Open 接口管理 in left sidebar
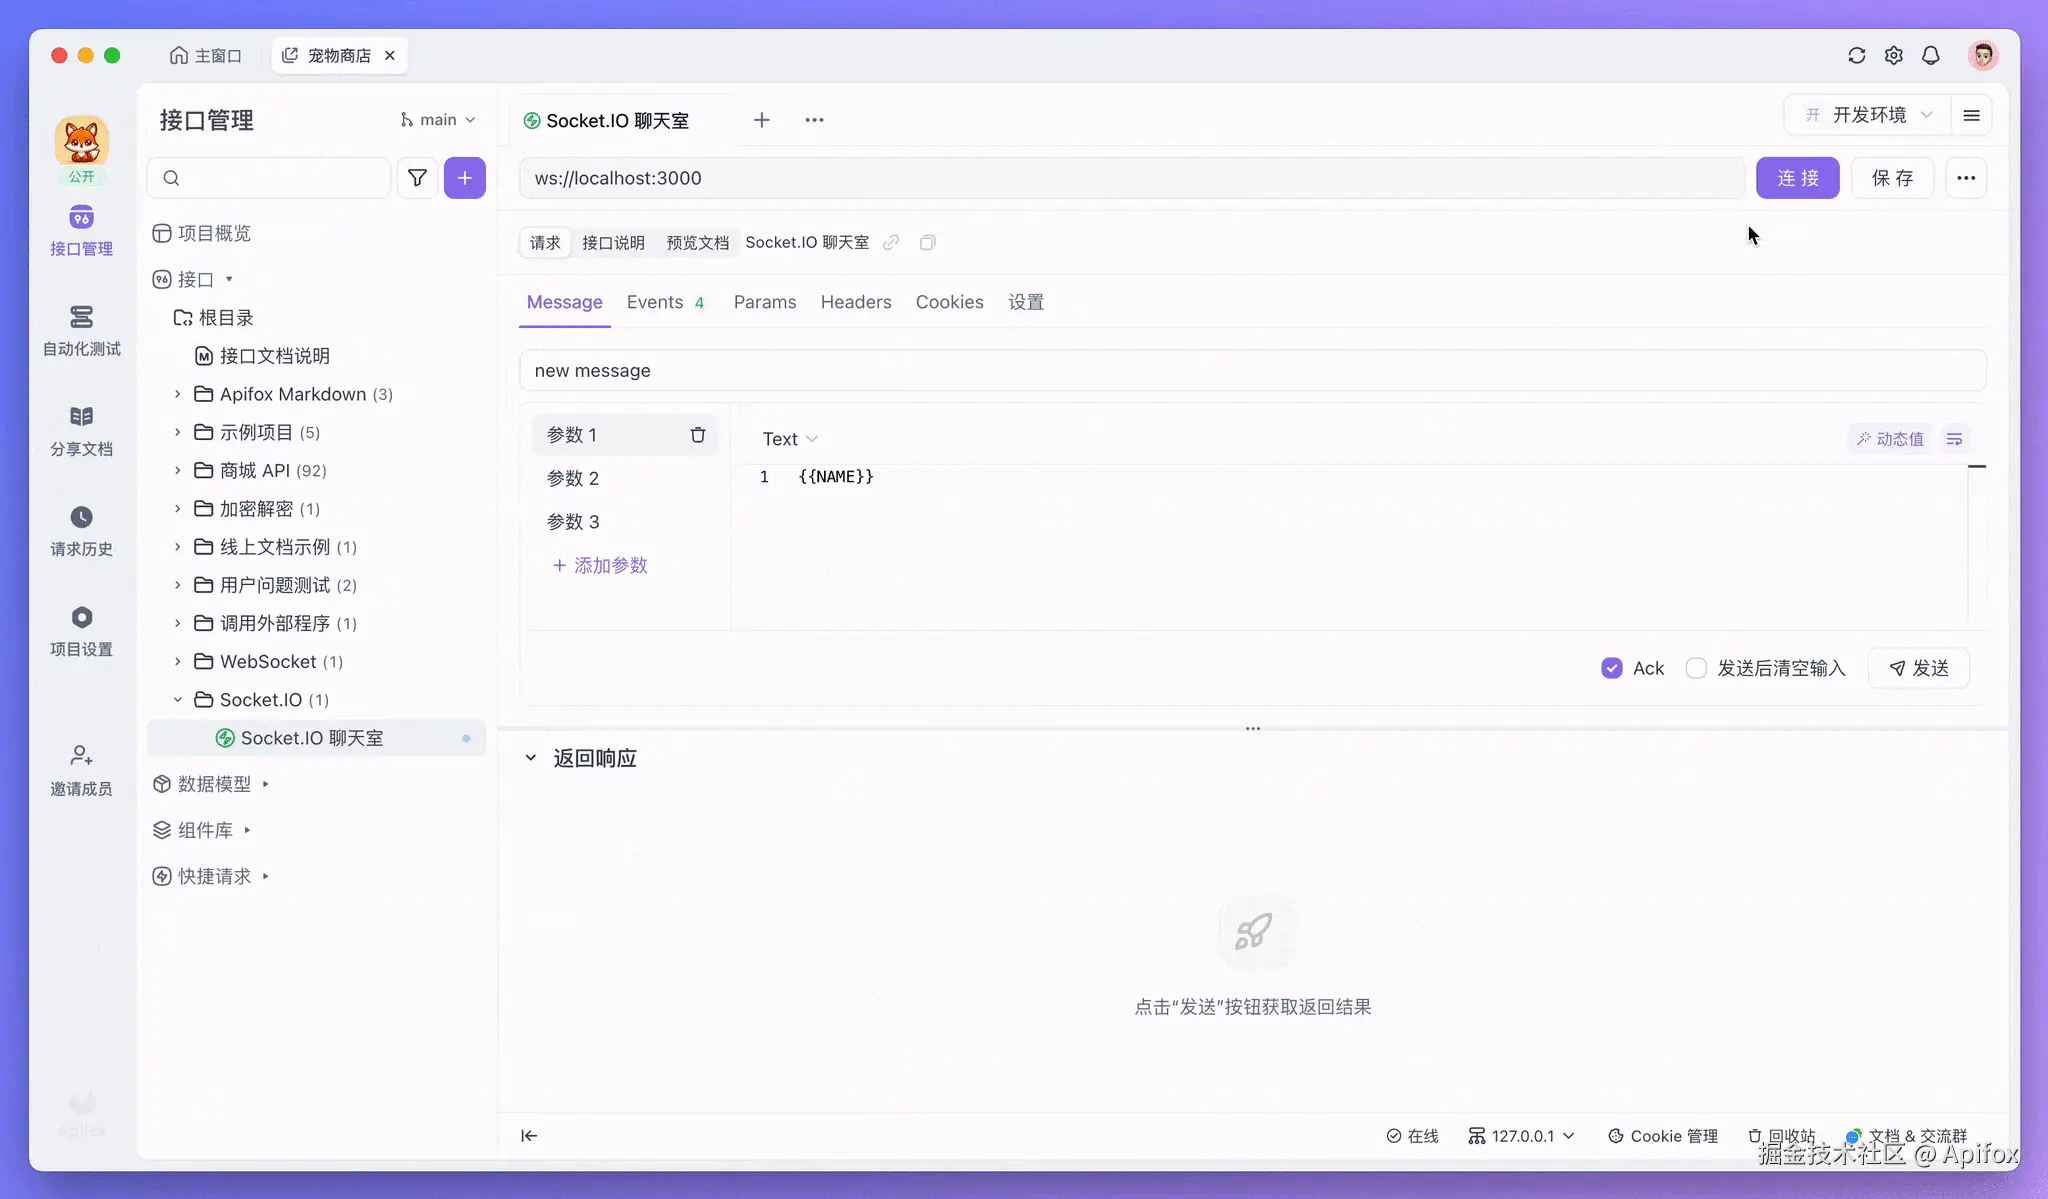The image size is (2048, 1199). click(81, 232)
